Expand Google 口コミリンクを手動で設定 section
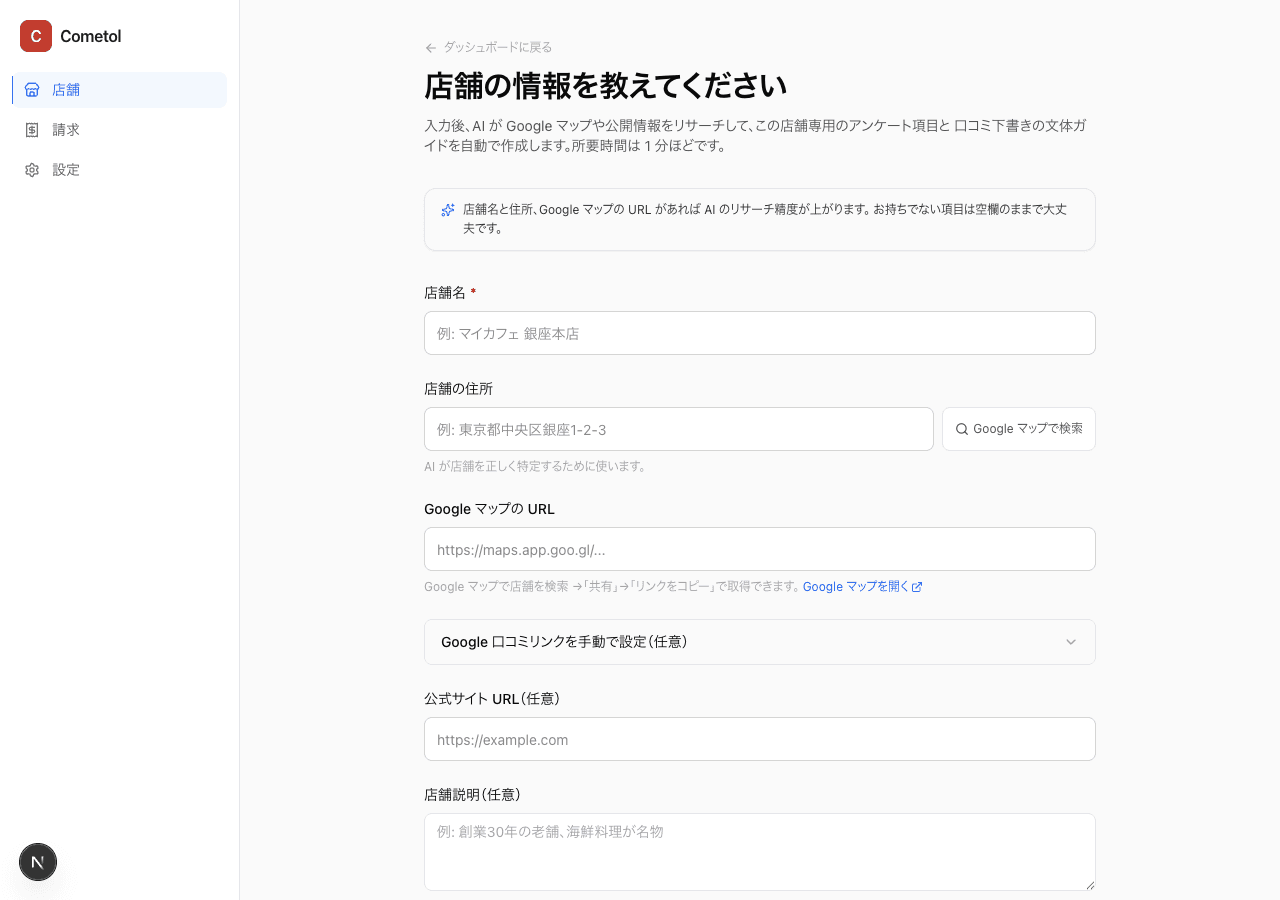 (760, 642)
